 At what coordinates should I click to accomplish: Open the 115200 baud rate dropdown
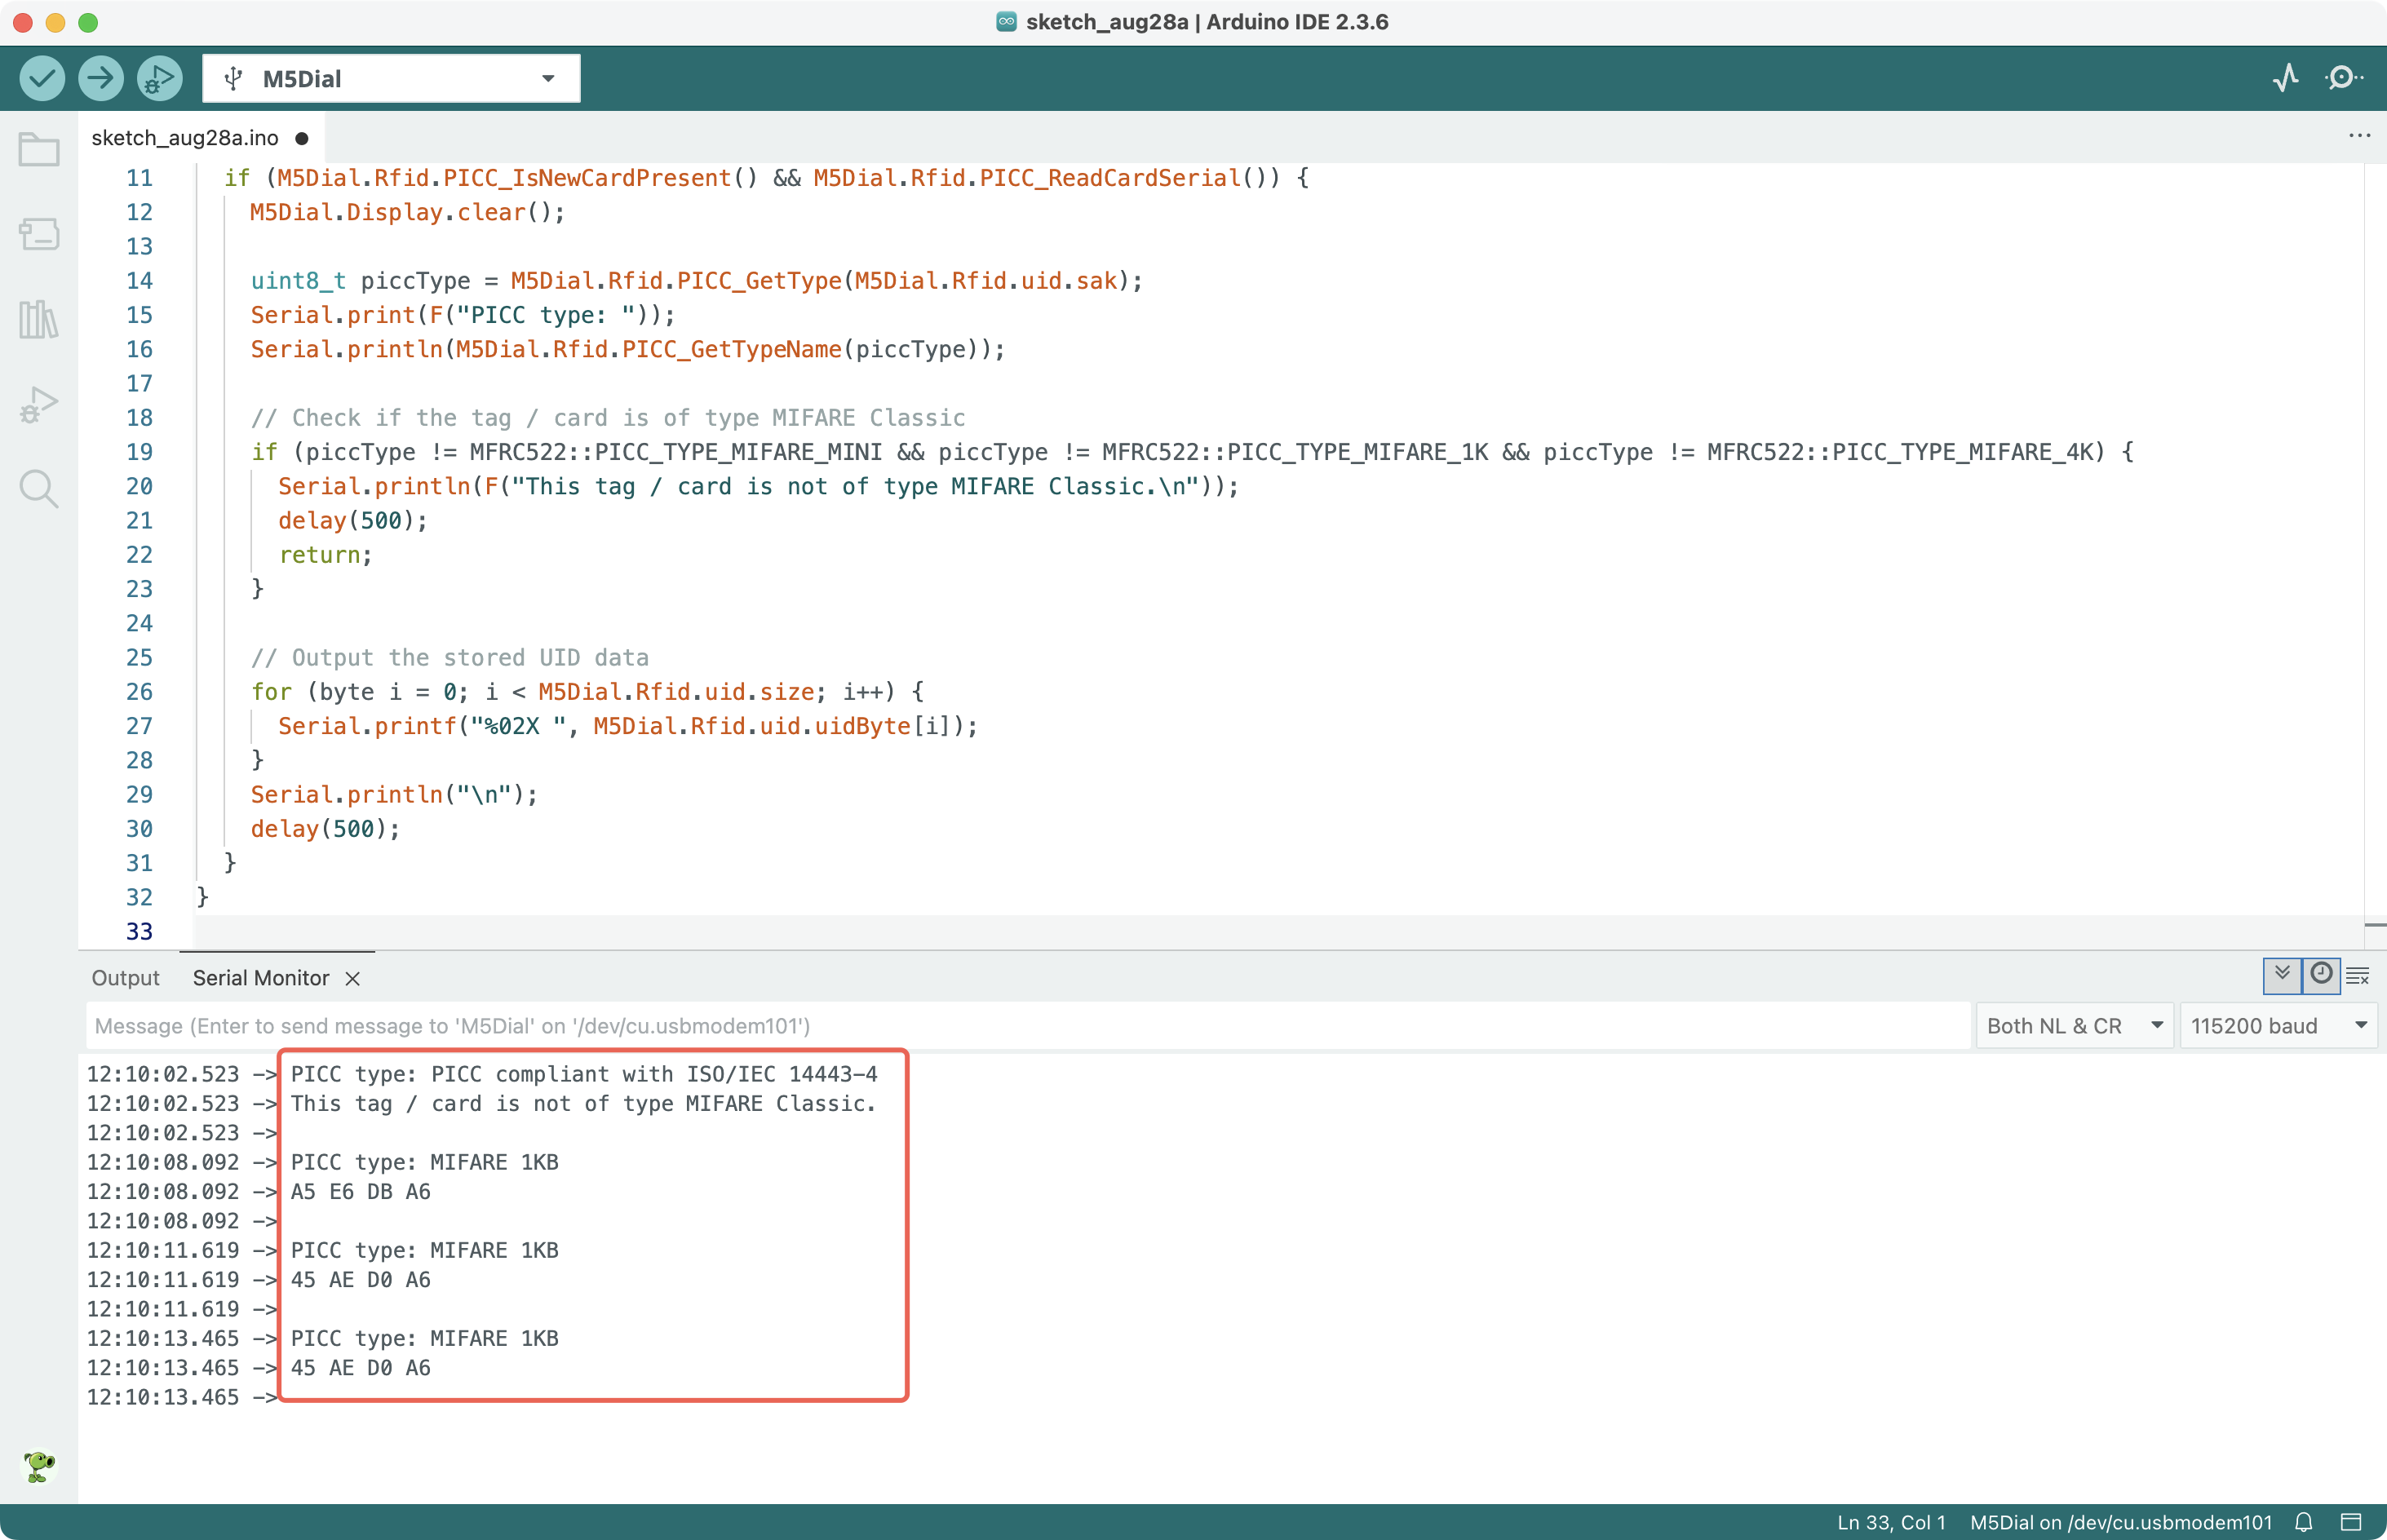pos(2279,1026)
